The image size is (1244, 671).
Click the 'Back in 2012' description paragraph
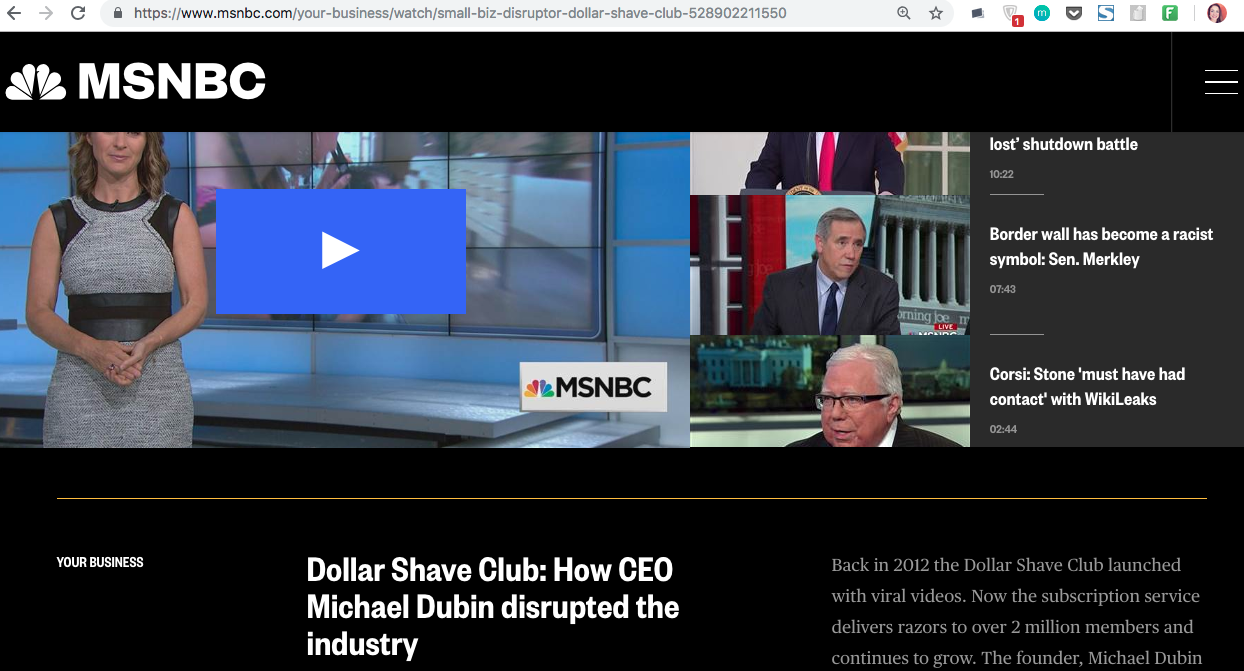(1016, 612)
